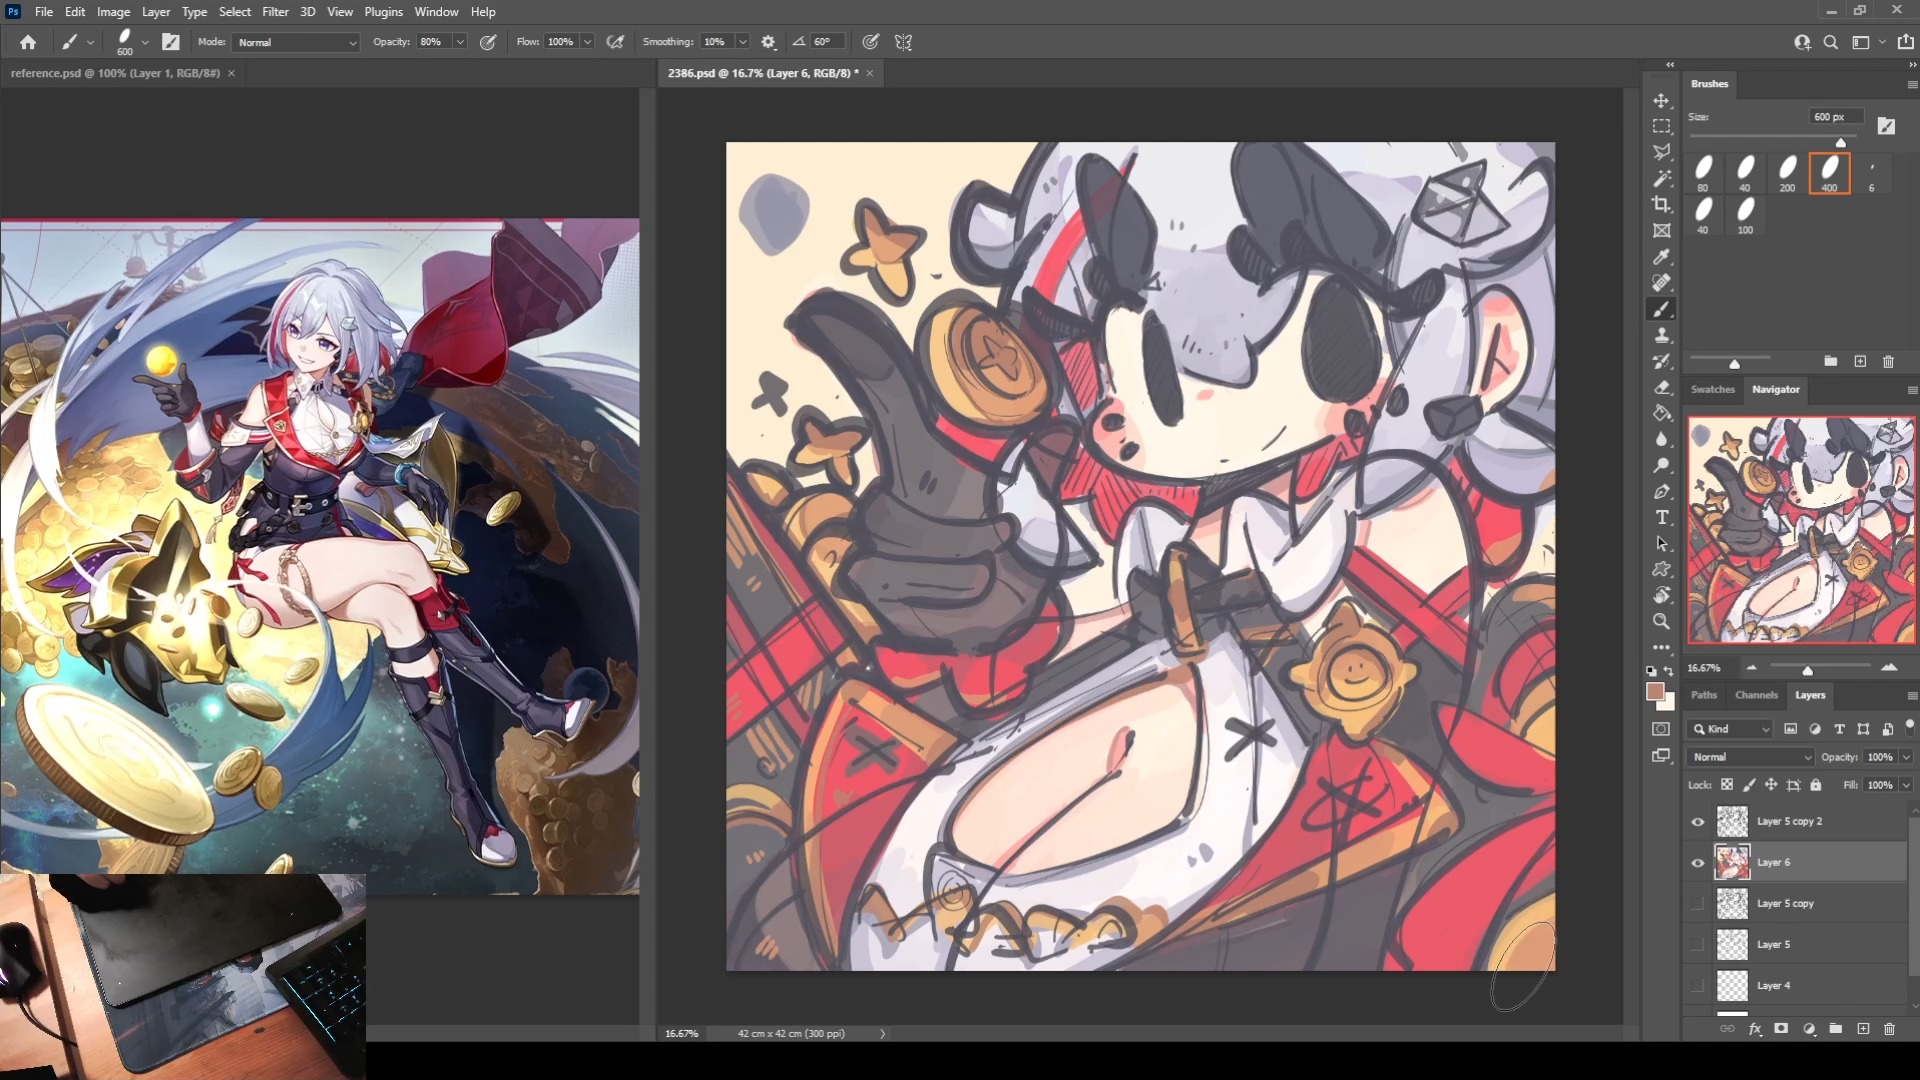1920x1080 pixels.
Task: Select the Frame tool
Action: coord(1661,230)
